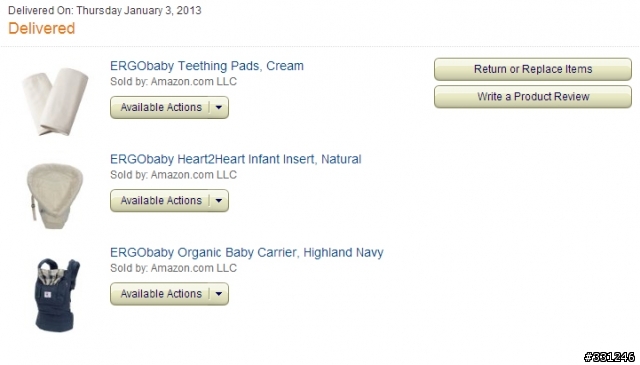This screenshot has width=640, height=365.
Task: Click the Return or Replace Items button
Action: click(533, 69)
